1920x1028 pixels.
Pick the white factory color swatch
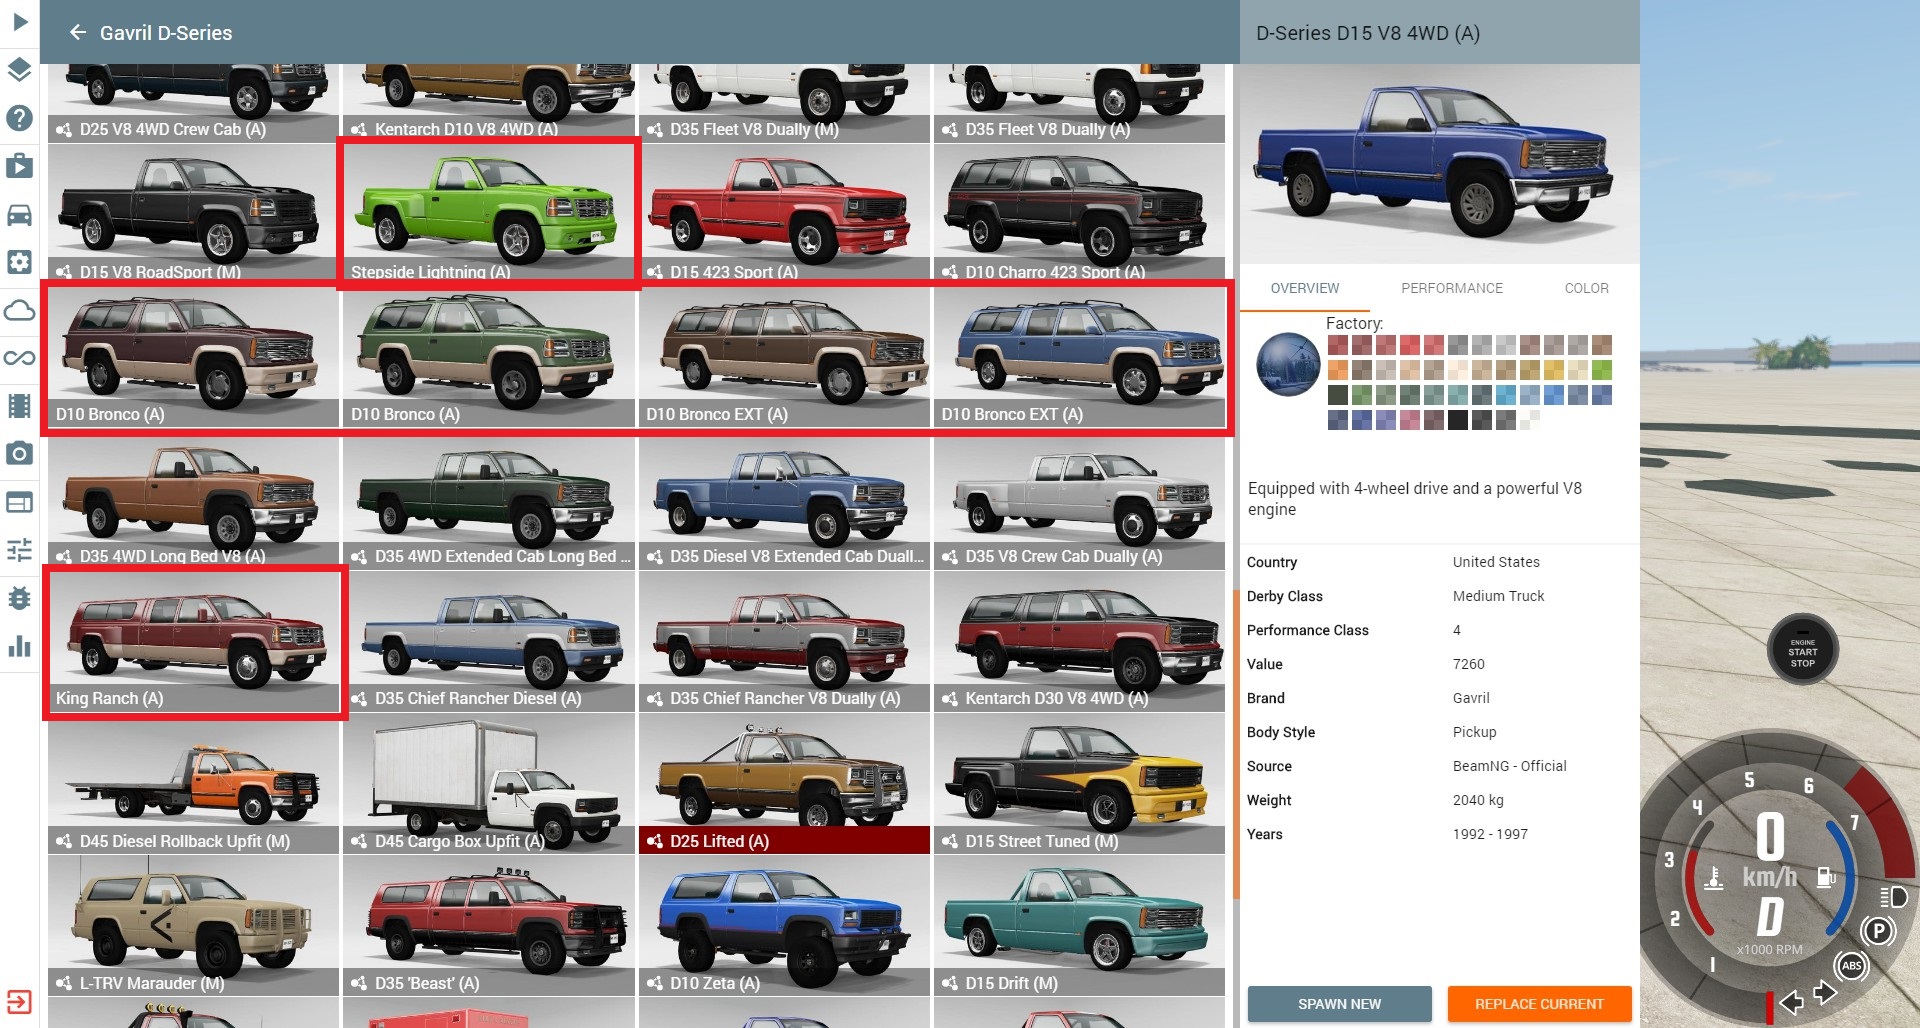tap(1530, 420)
